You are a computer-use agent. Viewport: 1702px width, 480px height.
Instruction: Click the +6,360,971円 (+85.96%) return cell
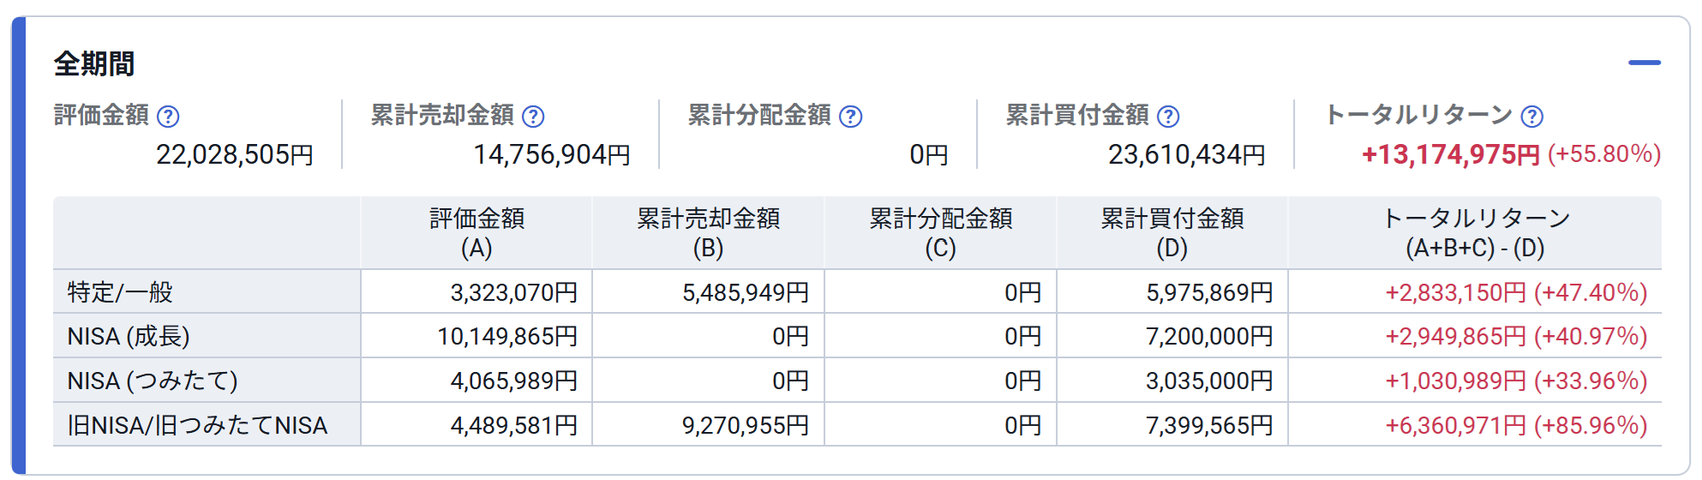point(1515,426)
